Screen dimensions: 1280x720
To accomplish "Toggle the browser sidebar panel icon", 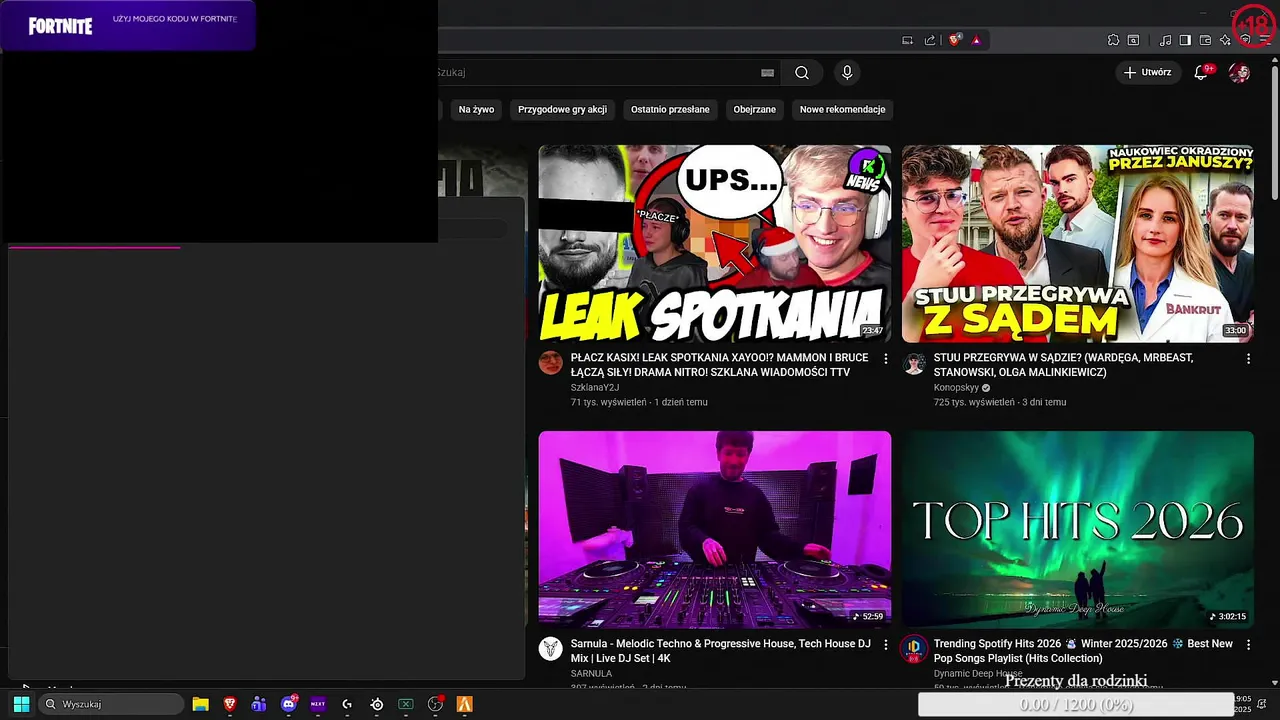I will coord(1185,40).
